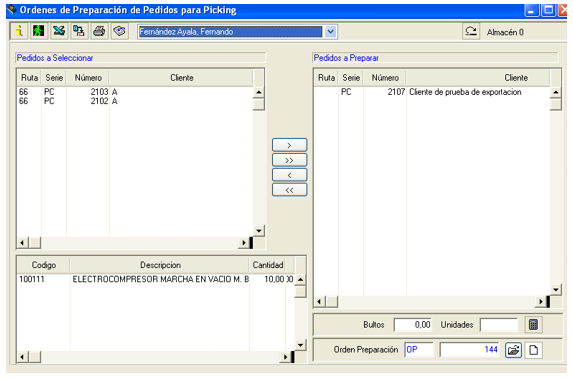The height and width of the screenshot is (378, 573).
Task: Click the Codigo column header
Action: click(44, 265)
